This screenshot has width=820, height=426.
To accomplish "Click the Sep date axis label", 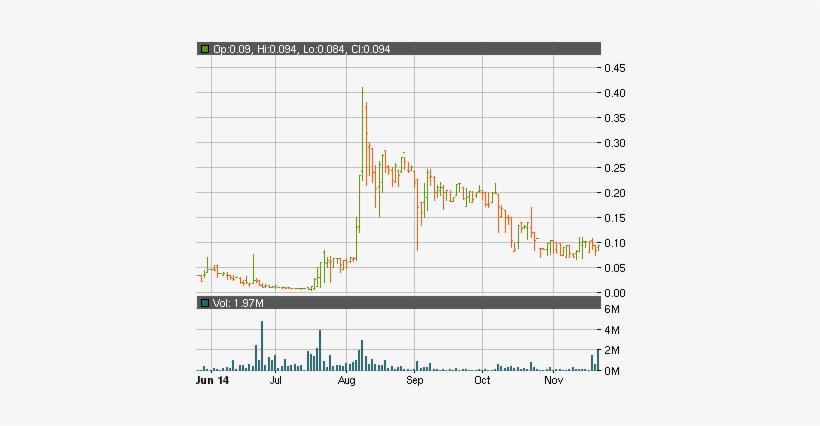I will click(x=415, y=381).
